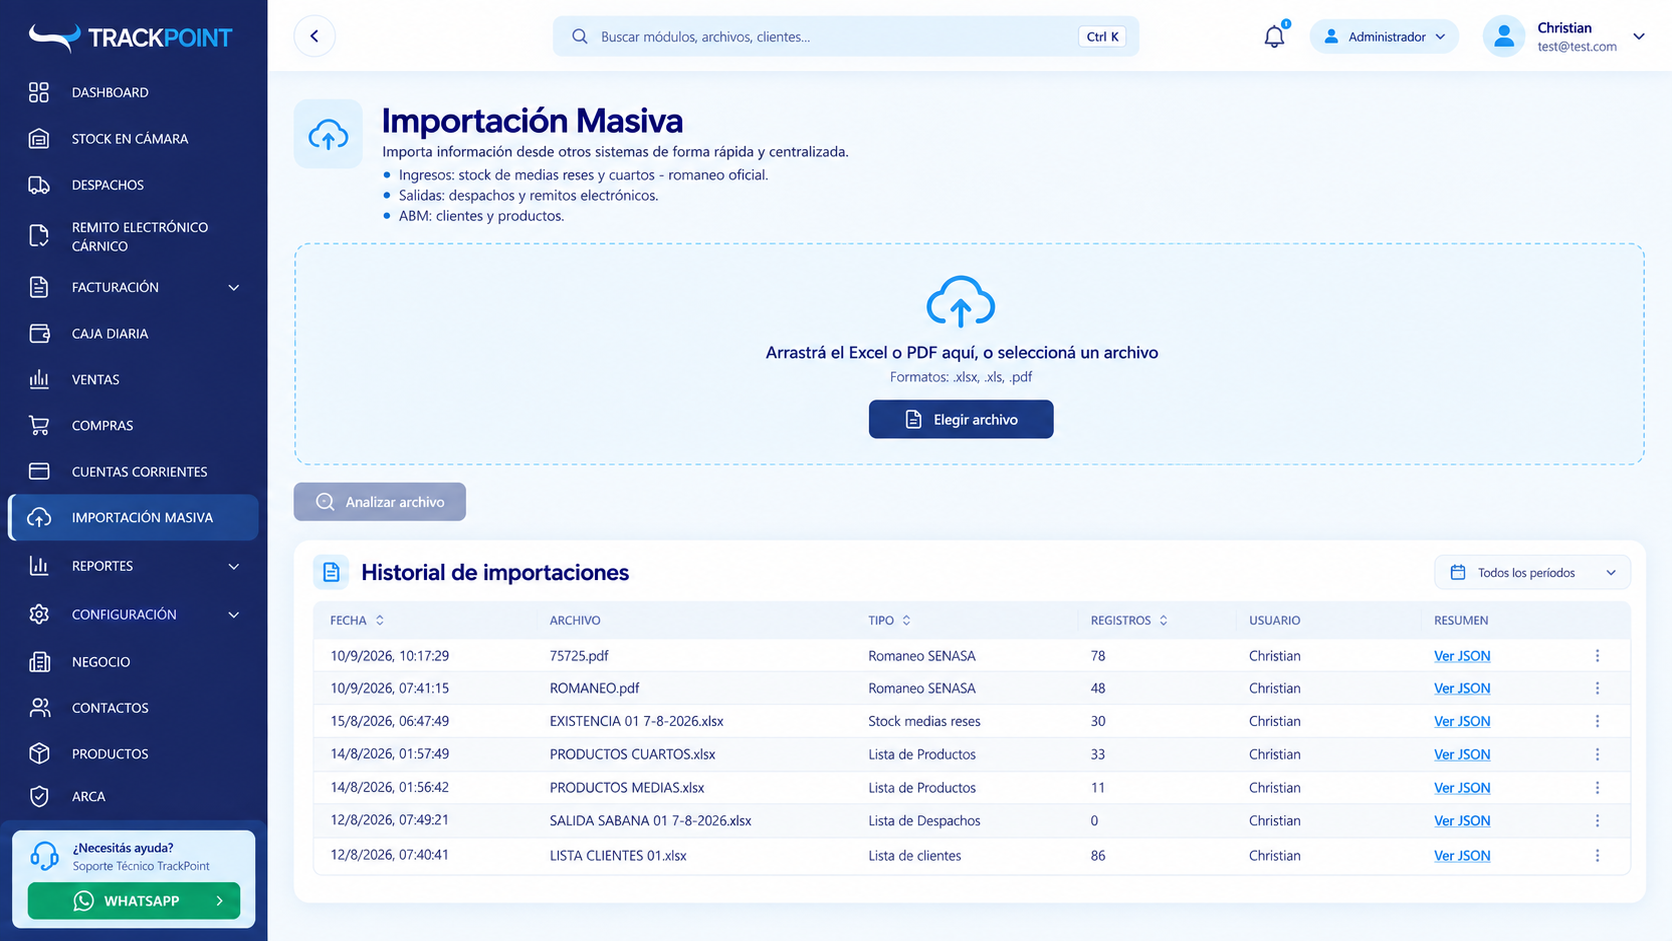Open WhatsApp support button
Screen dimensions: 1672x941
click(134, 901)
